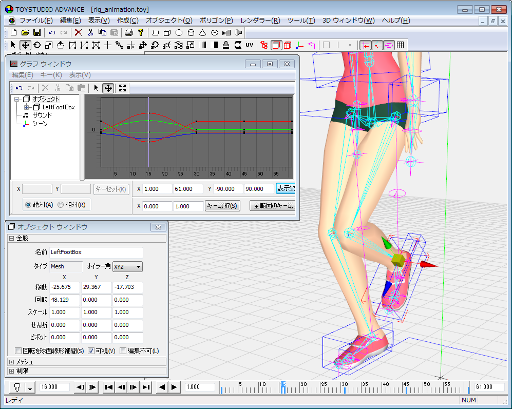Click the triangle cone primitive icon
The height and width of the screenshot is (409, 512).
[x=202, y=33]
